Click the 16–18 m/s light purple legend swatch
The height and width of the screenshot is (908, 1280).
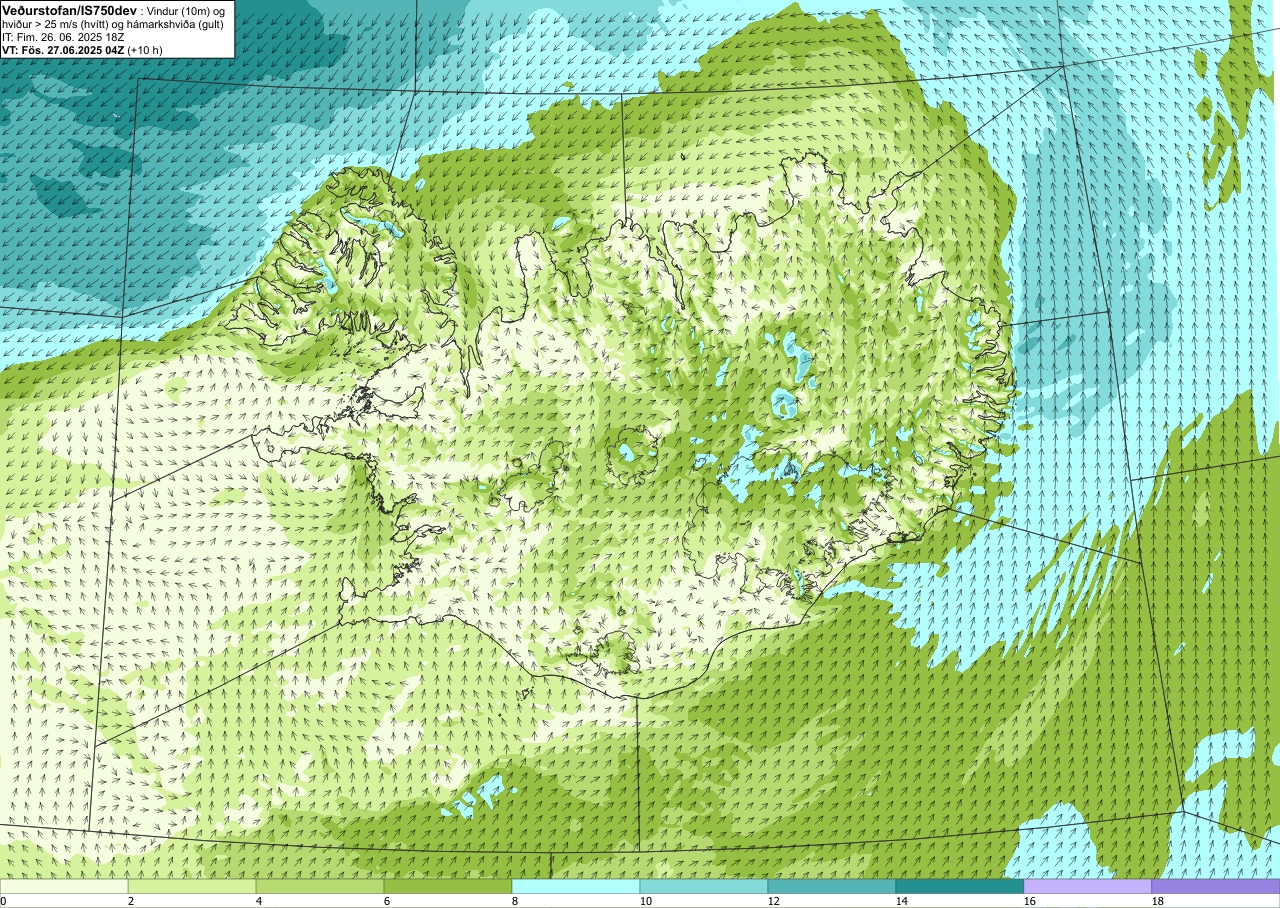click(1088, 886)
